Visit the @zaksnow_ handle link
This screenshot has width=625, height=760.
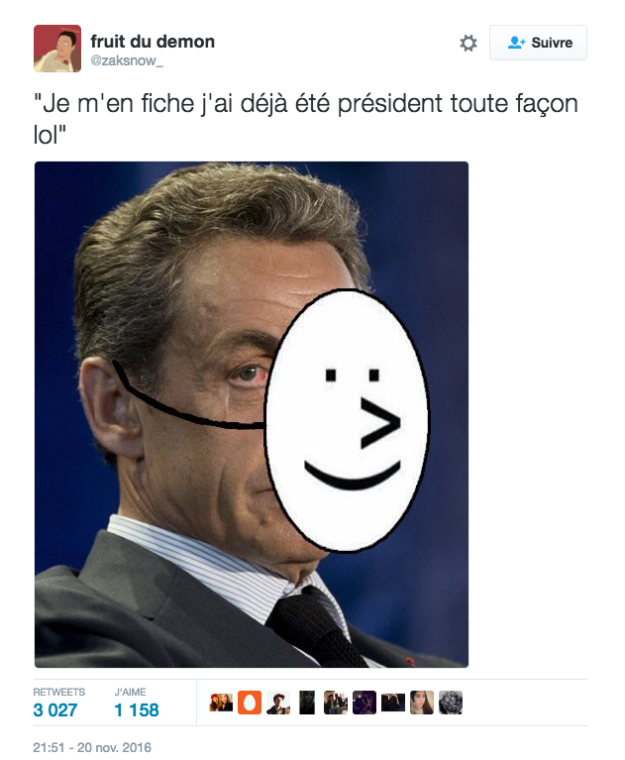point(127,61)
